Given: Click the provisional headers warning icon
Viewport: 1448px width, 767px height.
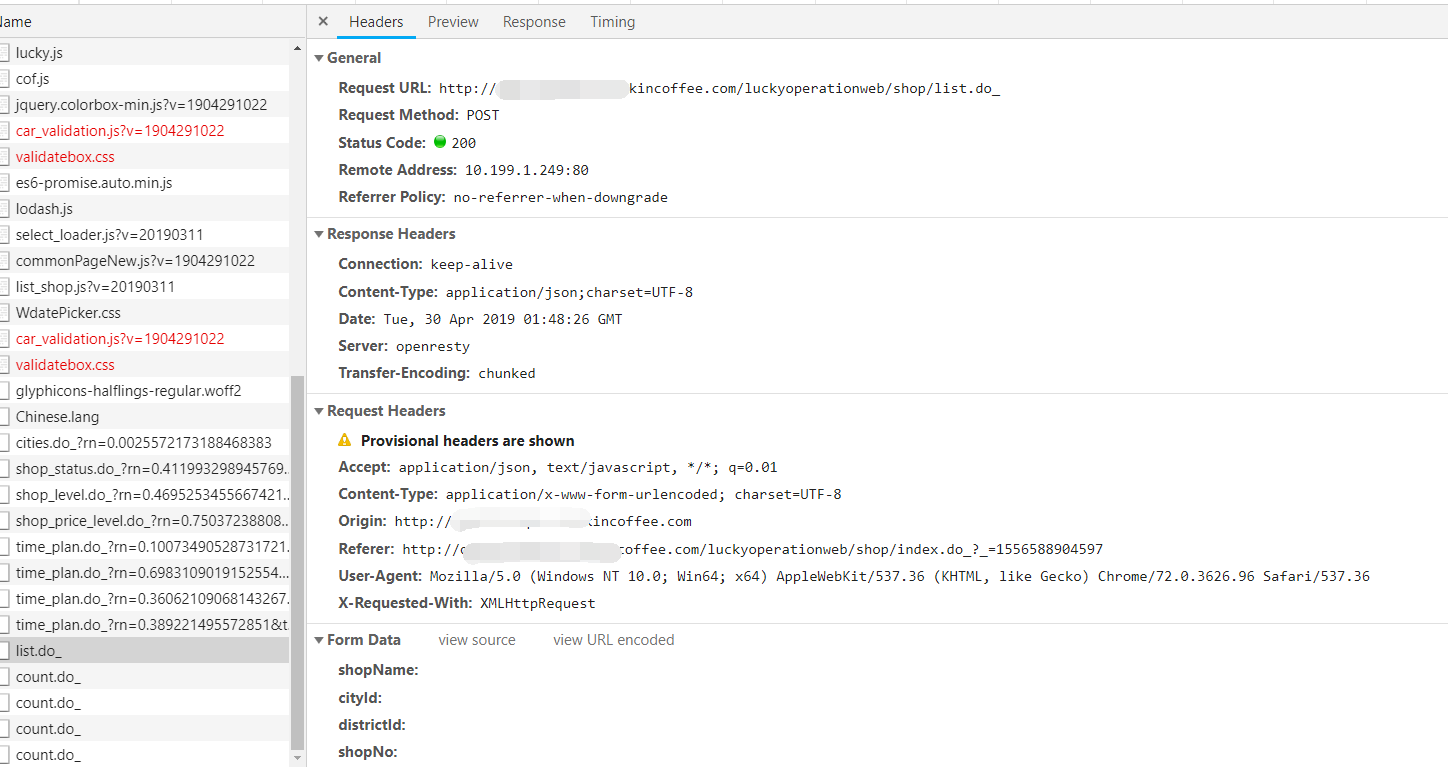Looking at the screenshot, I should click(x=345, y=440).
